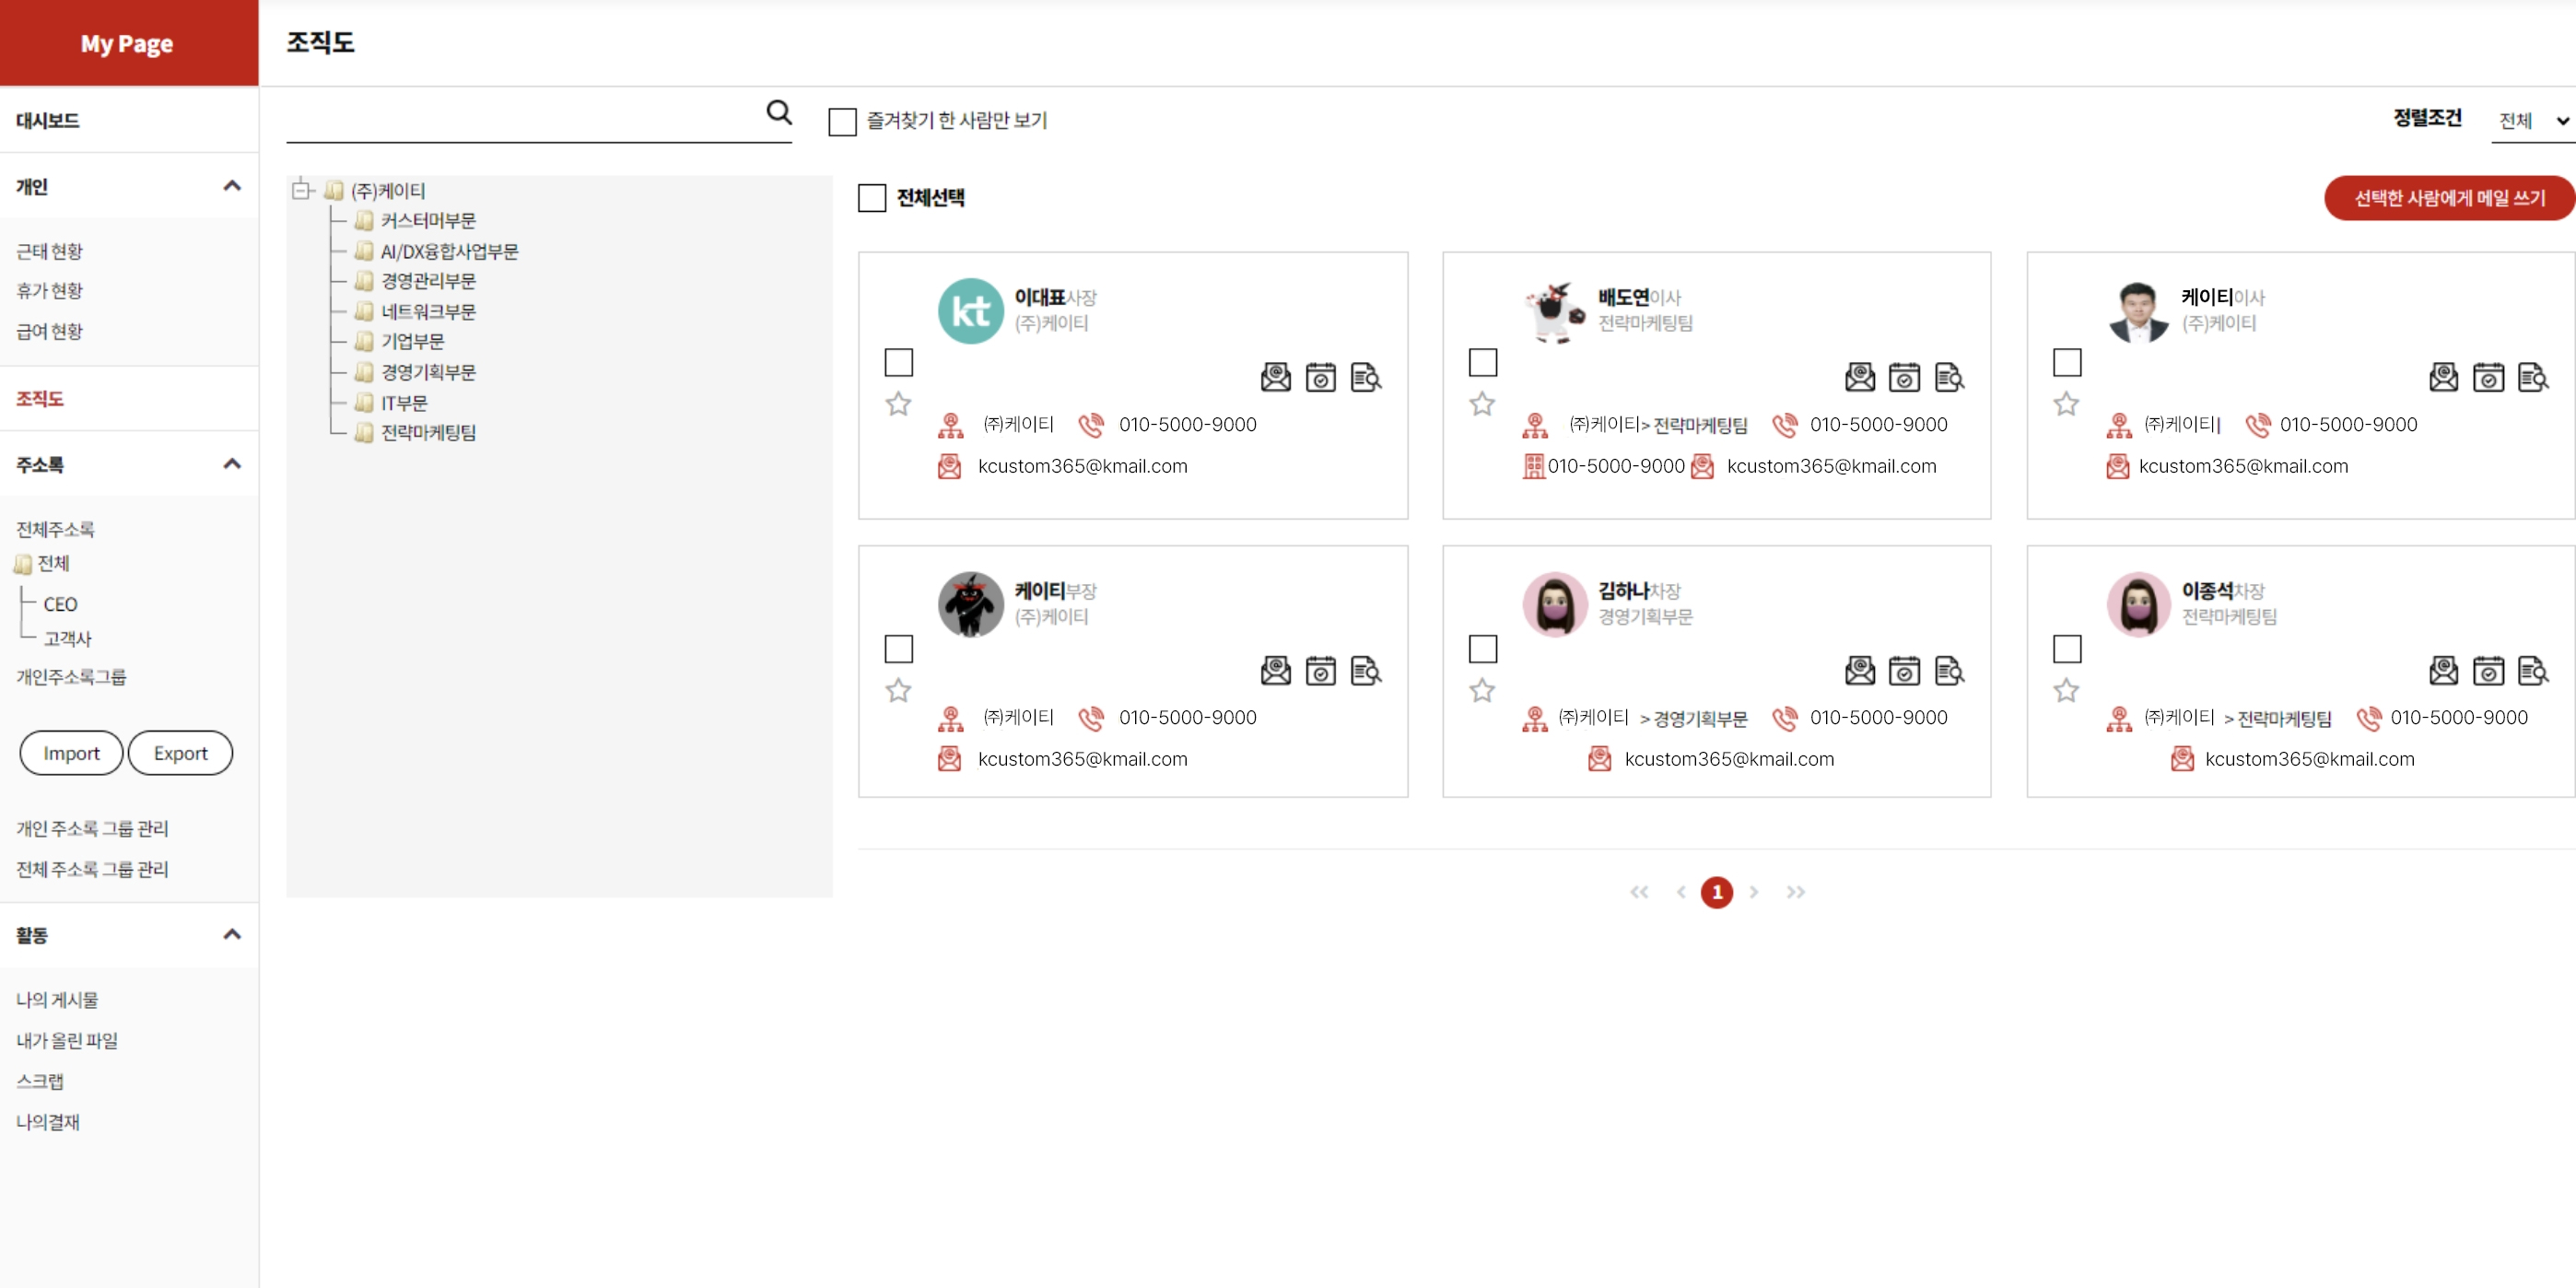
Task: Open 조직도 menu item
Action: point(40,398)
